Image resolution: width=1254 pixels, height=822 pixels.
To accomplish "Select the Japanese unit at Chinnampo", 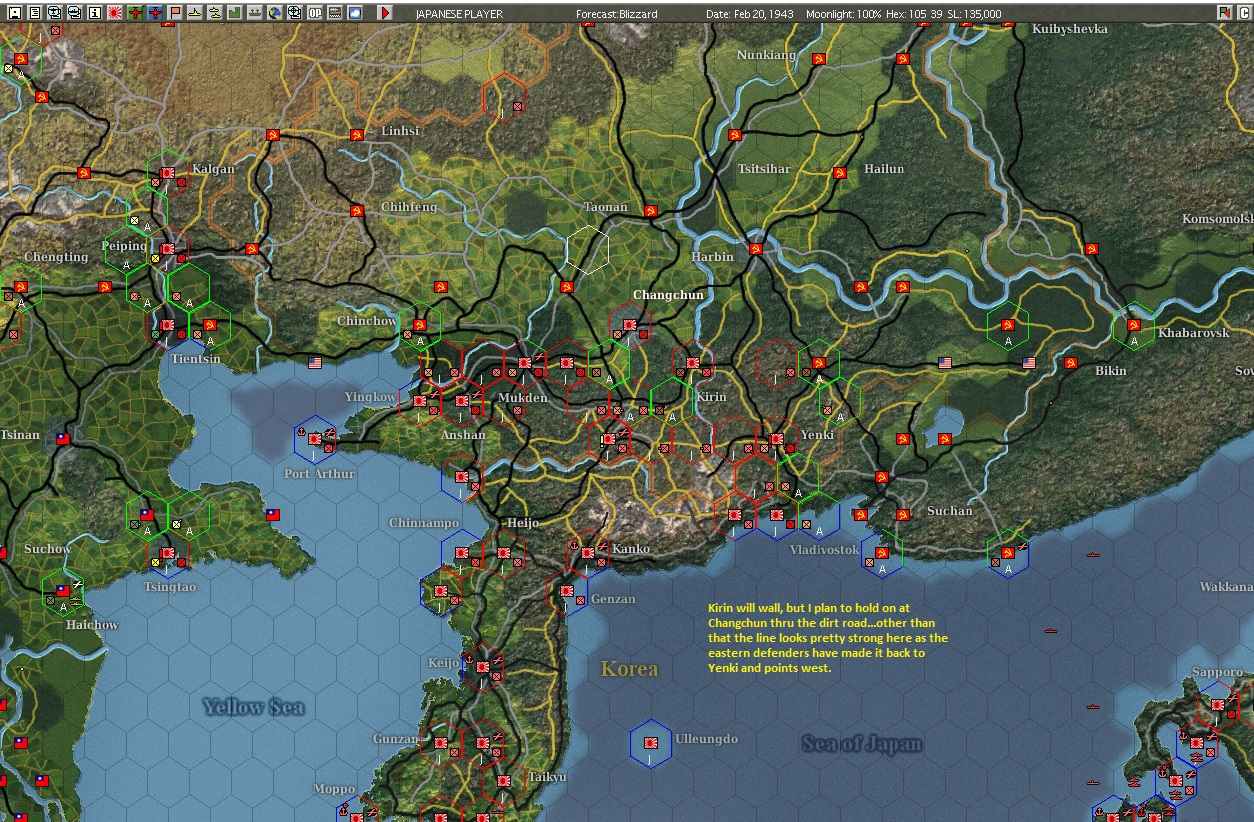I will point(462,552).
